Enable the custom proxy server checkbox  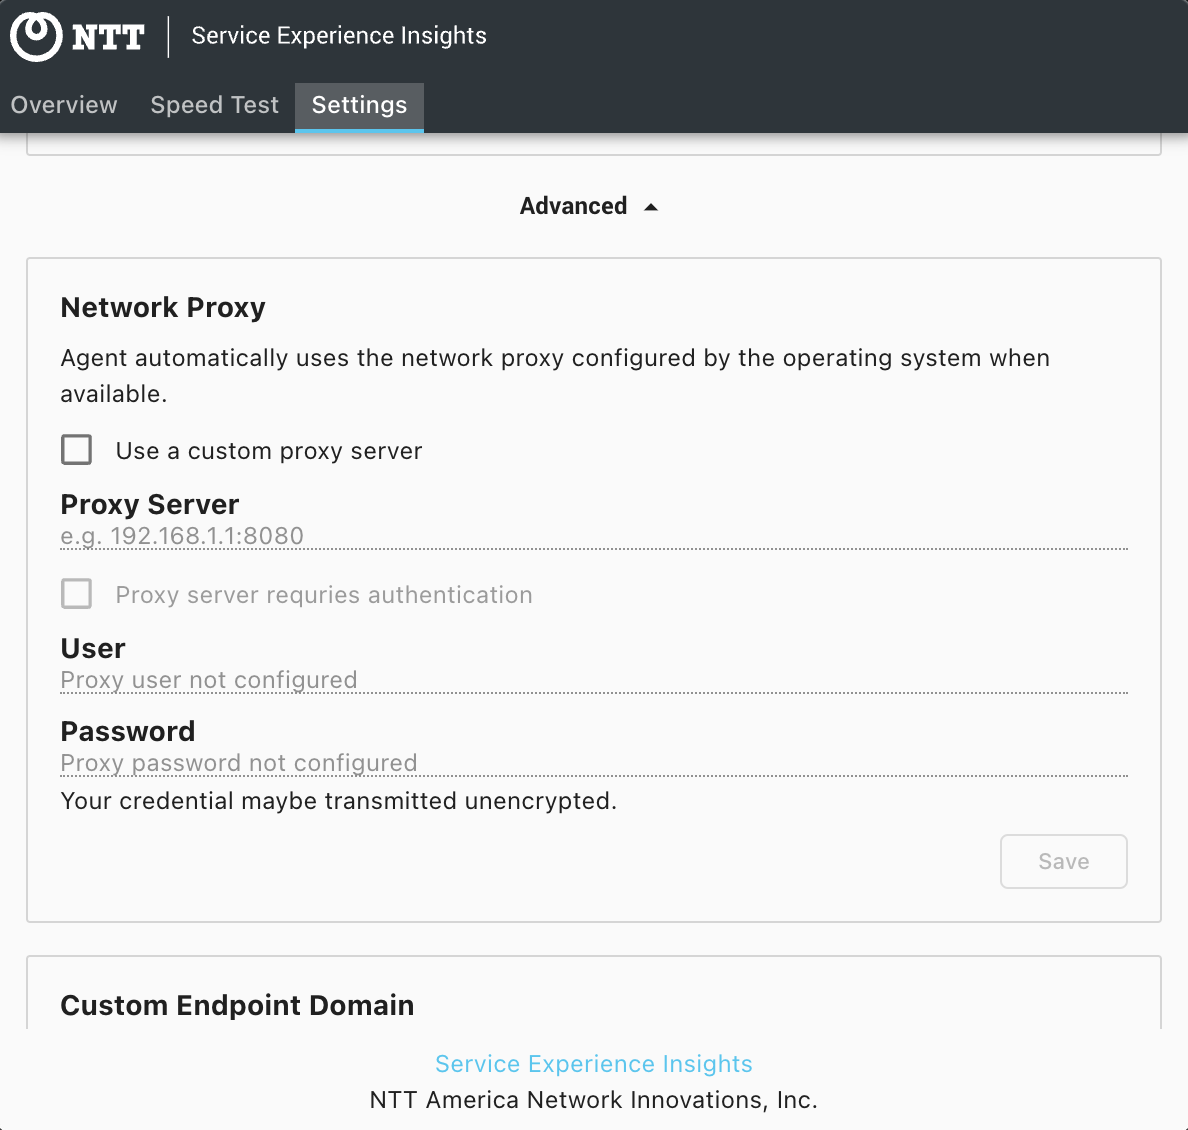pyautogui.click(x=77, y=450)
